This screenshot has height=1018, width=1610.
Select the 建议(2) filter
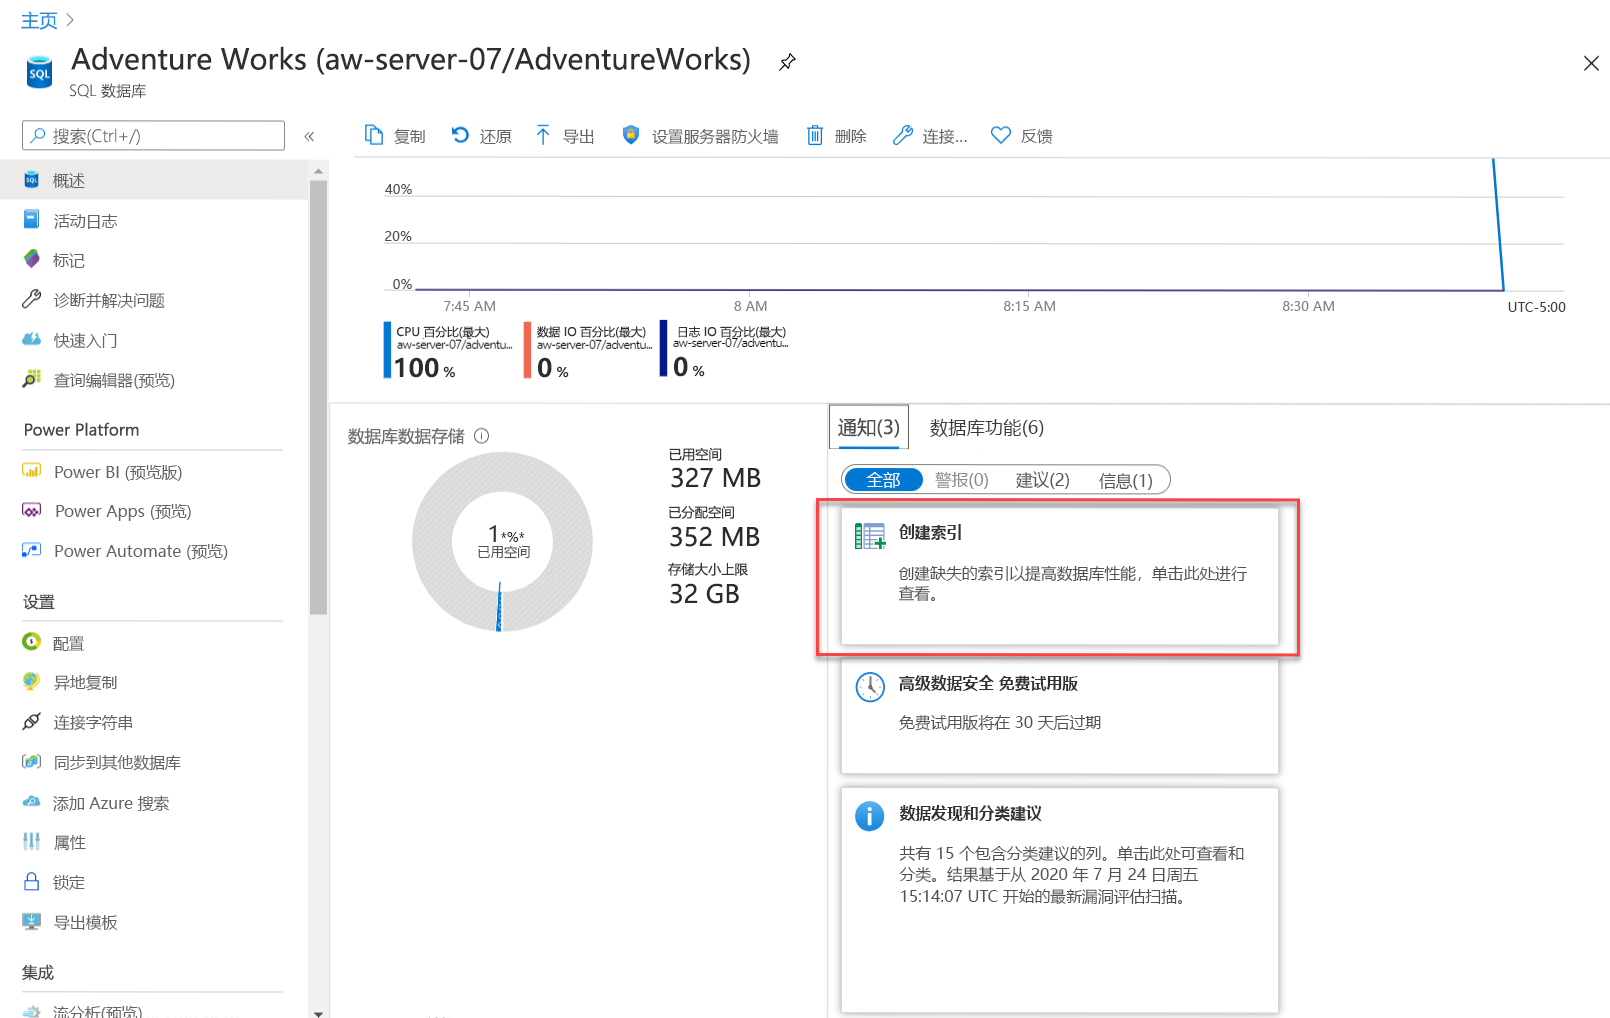click(1042, 480)
